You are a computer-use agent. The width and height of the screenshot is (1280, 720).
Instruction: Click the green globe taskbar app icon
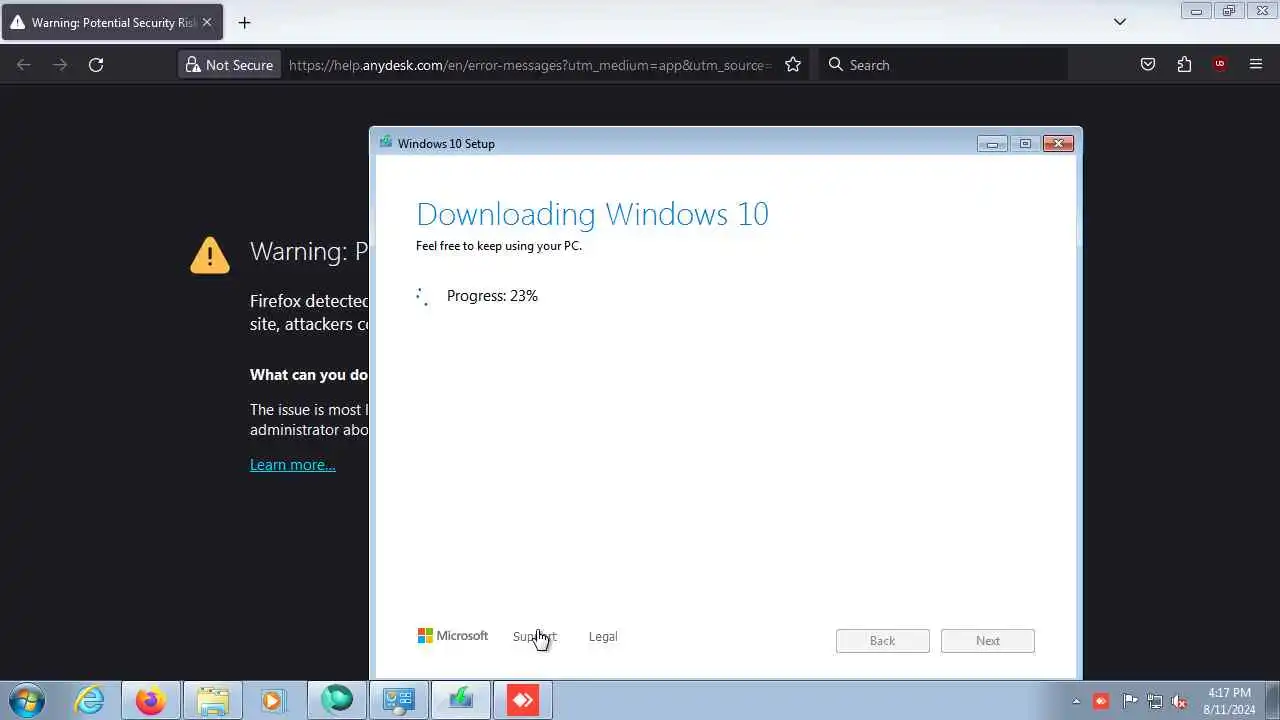[x=337, y=700]
